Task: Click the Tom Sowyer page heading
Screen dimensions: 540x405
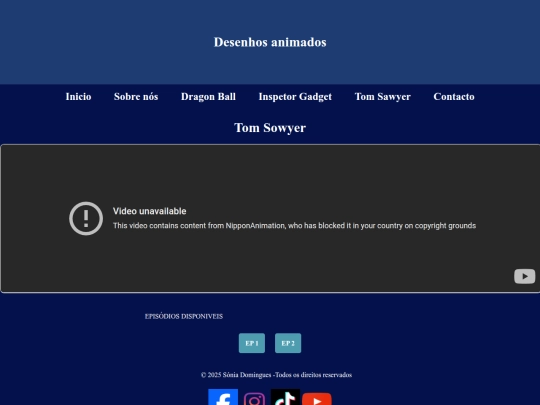Action: coord(270,128)
